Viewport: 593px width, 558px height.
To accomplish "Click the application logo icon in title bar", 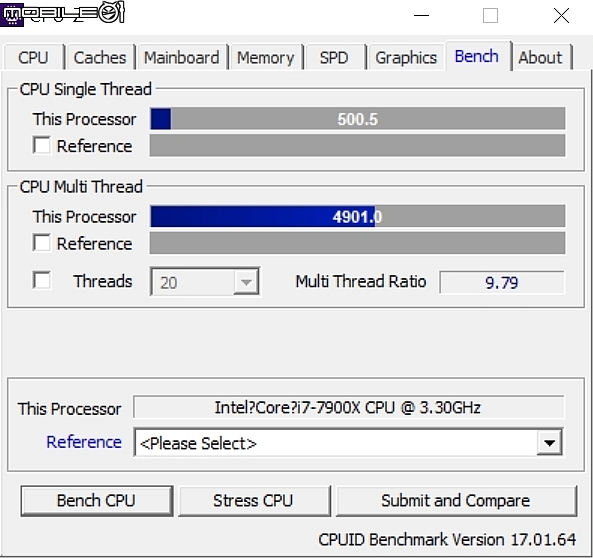I will coord(12,14).
